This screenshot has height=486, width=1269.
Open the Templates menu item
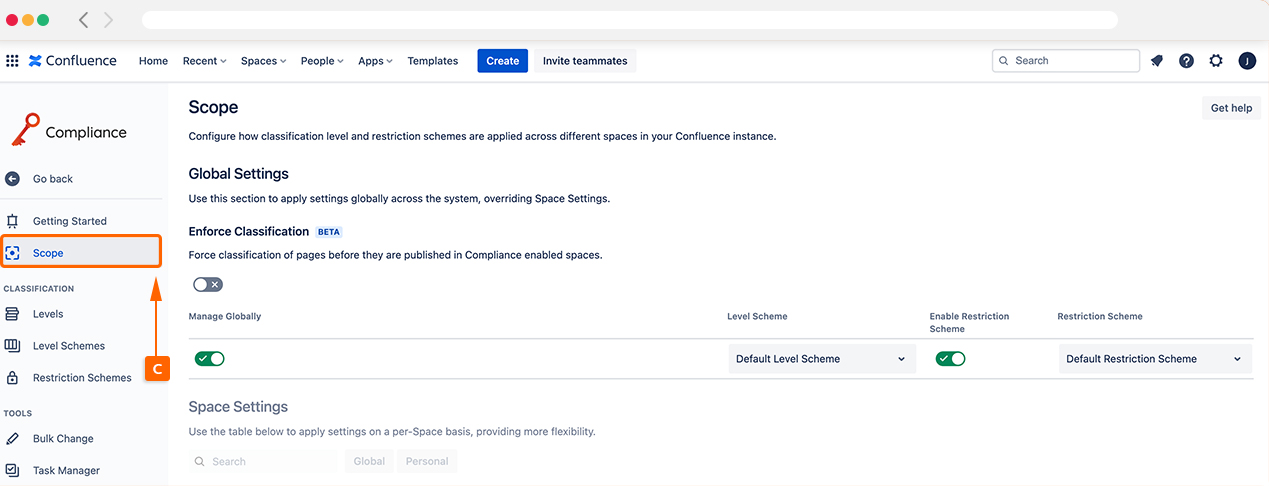click(432, 61)
